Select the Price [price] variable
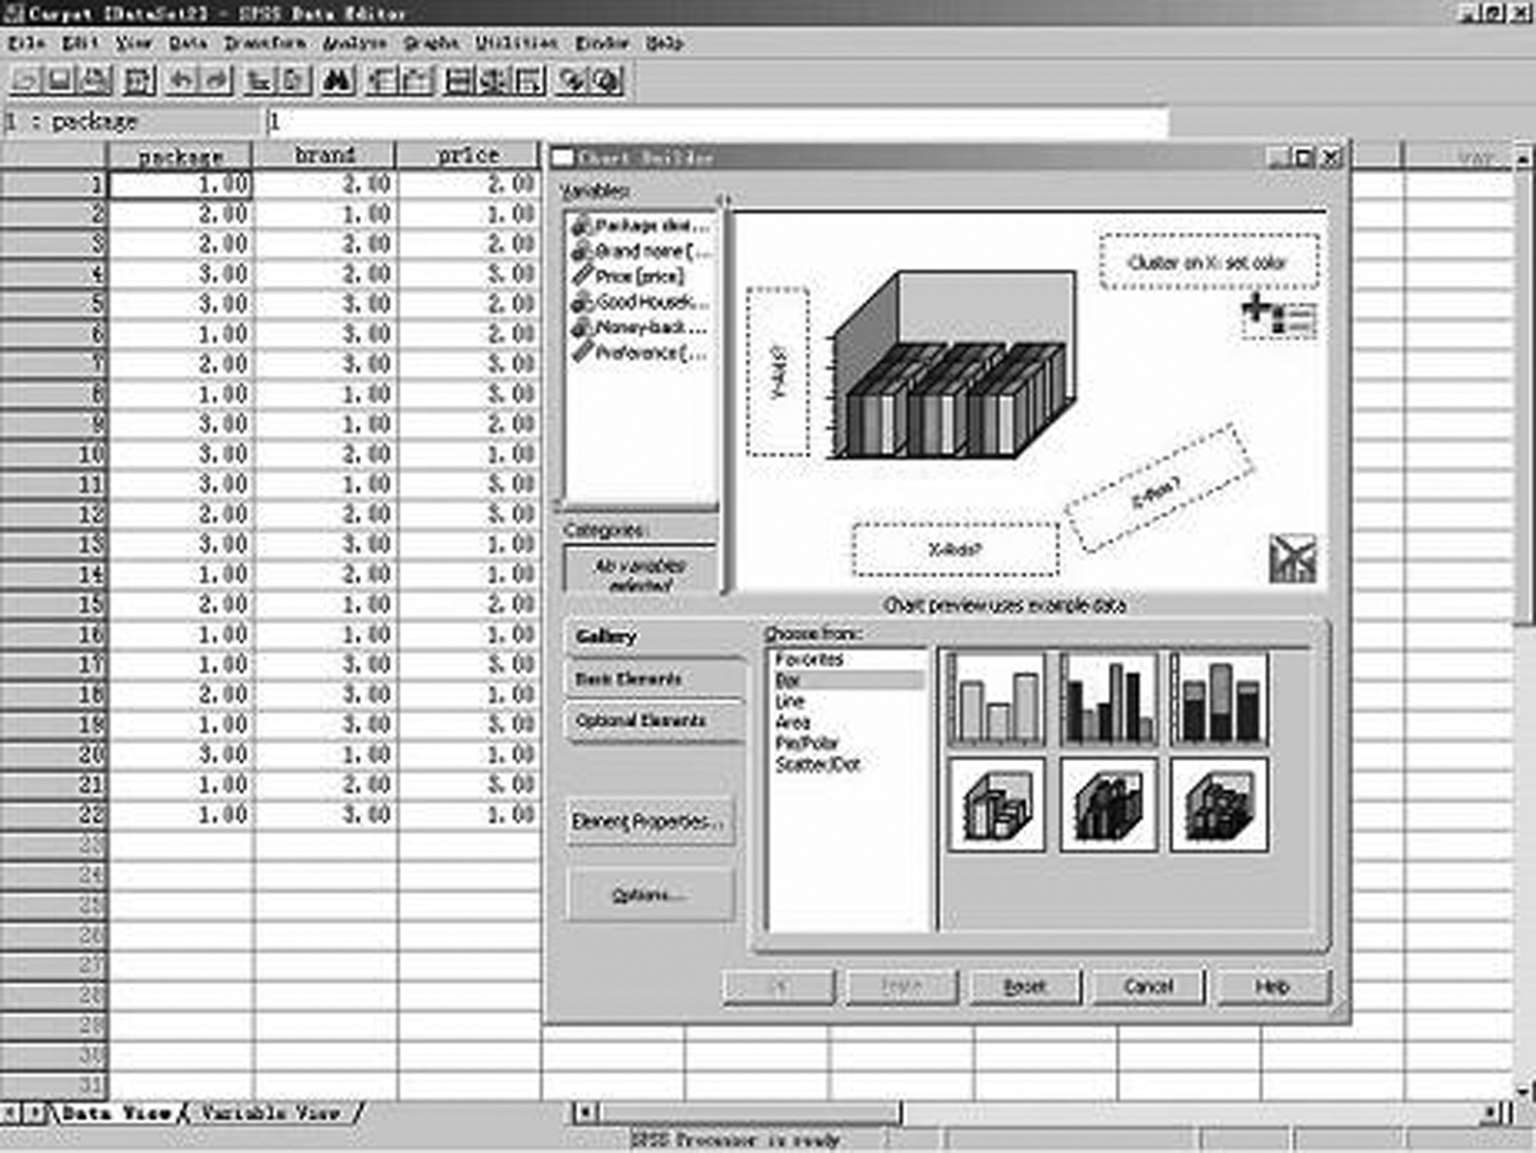This screenshot has height=1153, width=1536. point(629,276)
